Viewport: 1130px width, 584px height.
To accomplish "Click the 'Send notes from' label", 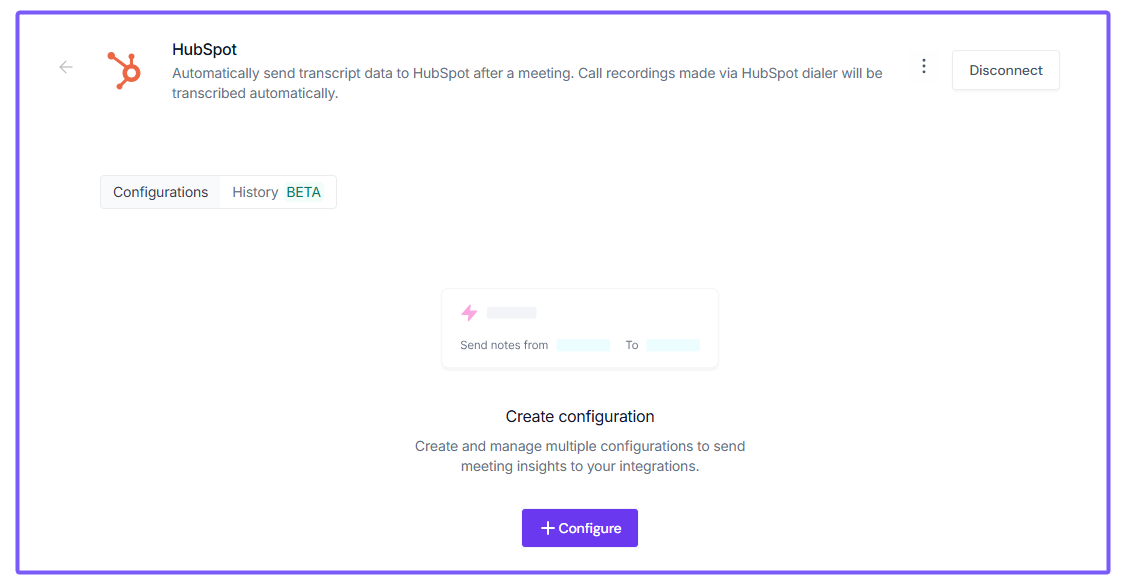I will tap(504, 345).
